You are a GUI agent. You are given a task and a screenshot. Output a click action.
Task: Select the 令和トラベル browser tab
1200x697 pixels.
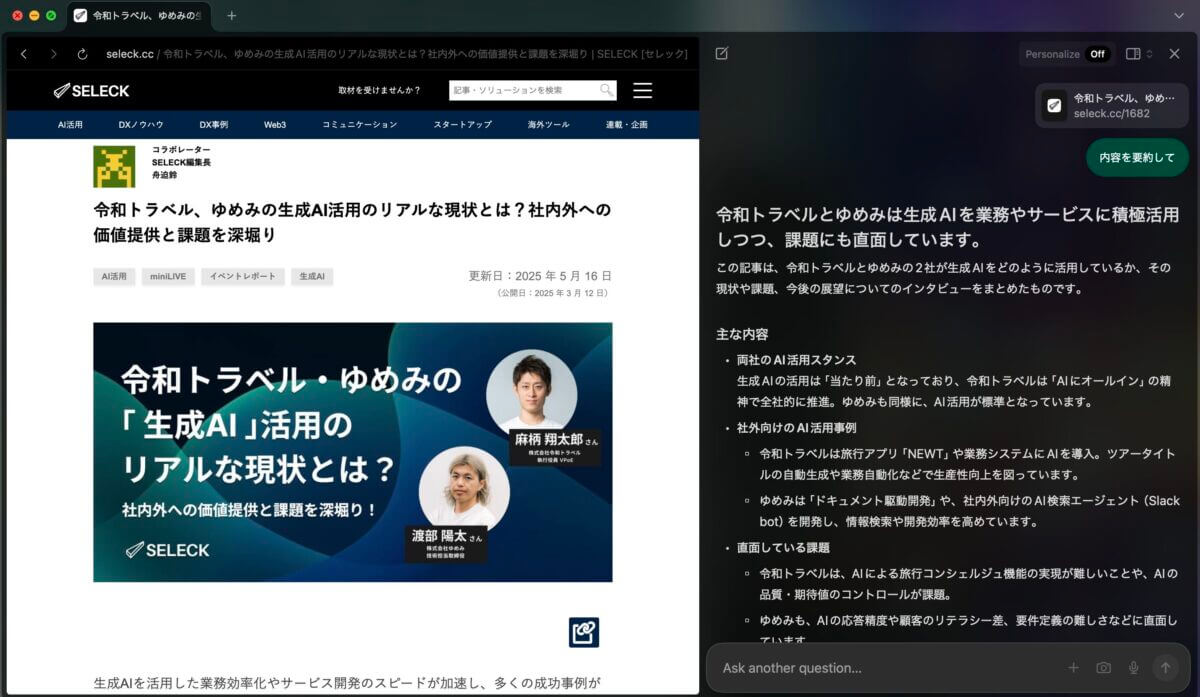(x=137, y=16)
